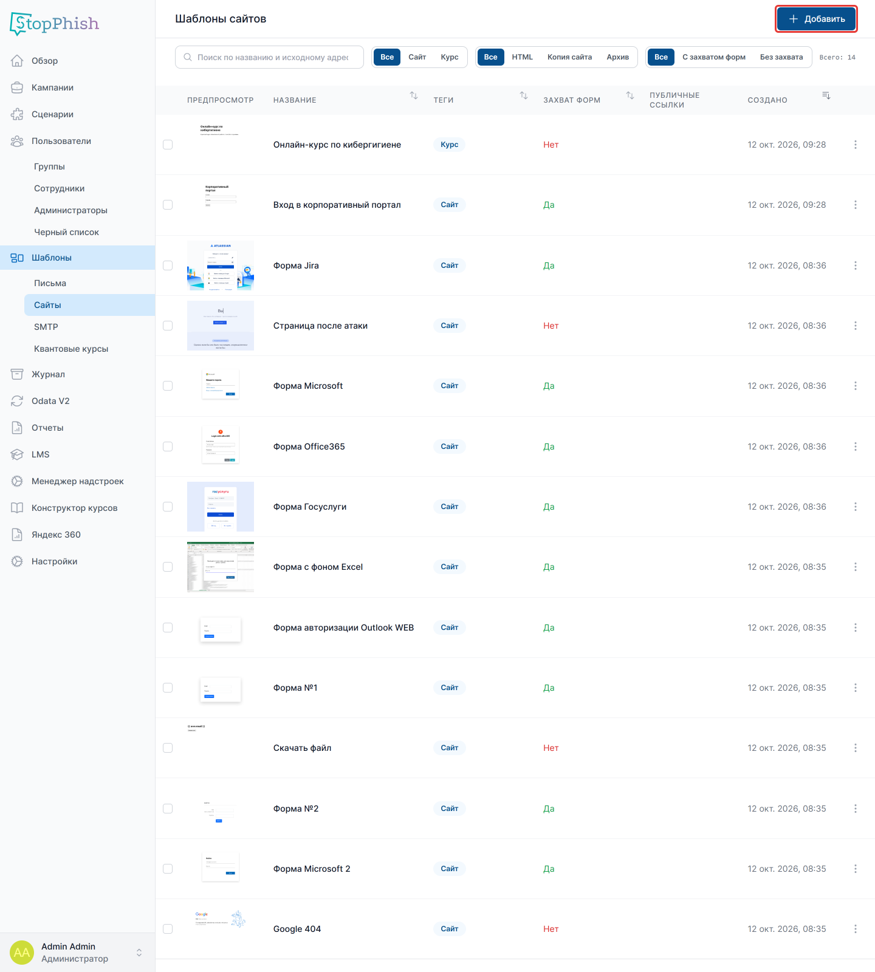The width and height of the screenshot is (875, 972).
Task: Sort by Создано column sort icon
Action: tap(826, 95)
